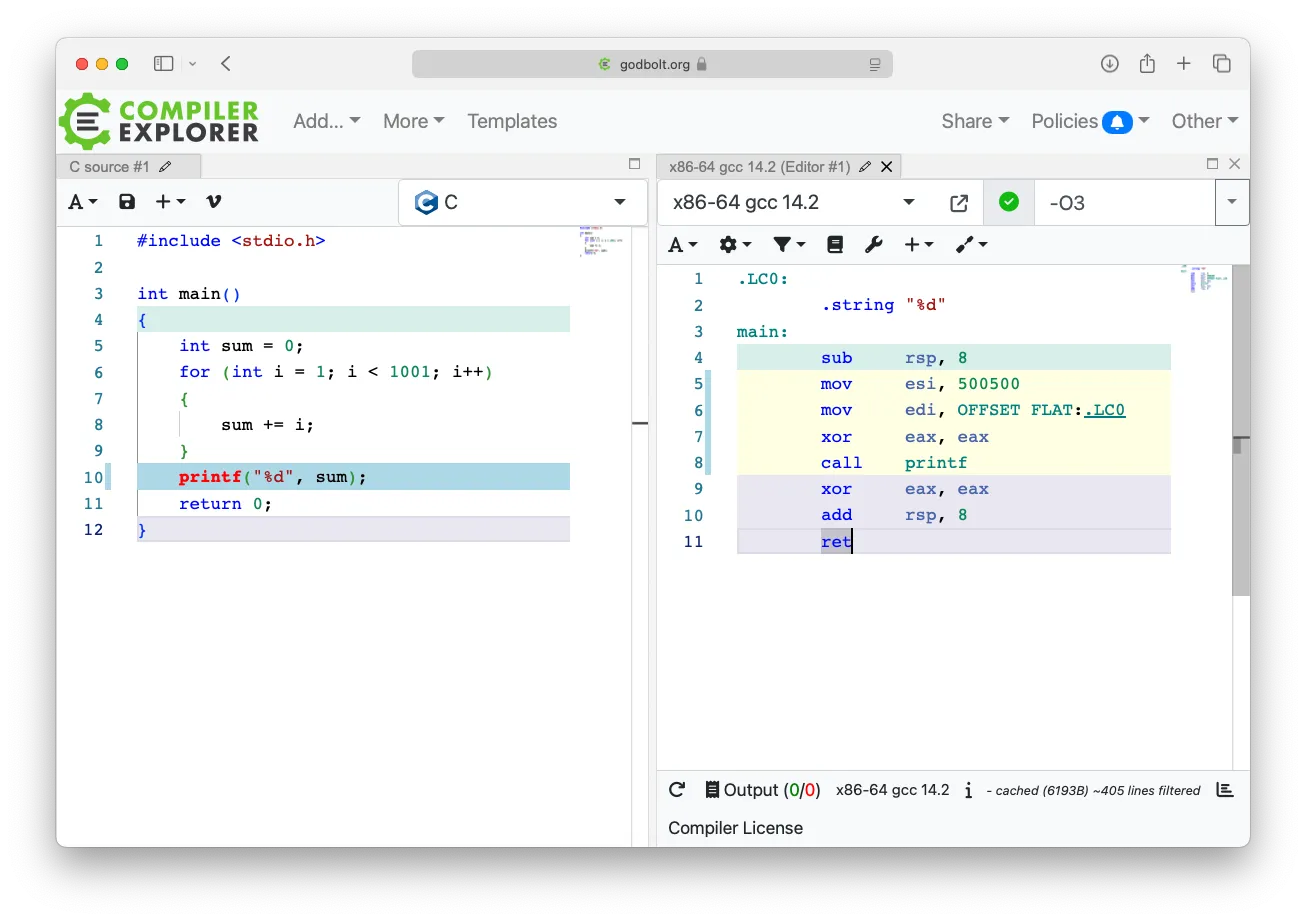Viewport: 1306px width, 921px height.
Task: Open the Policies menu
Action: tap(1090, 121)
